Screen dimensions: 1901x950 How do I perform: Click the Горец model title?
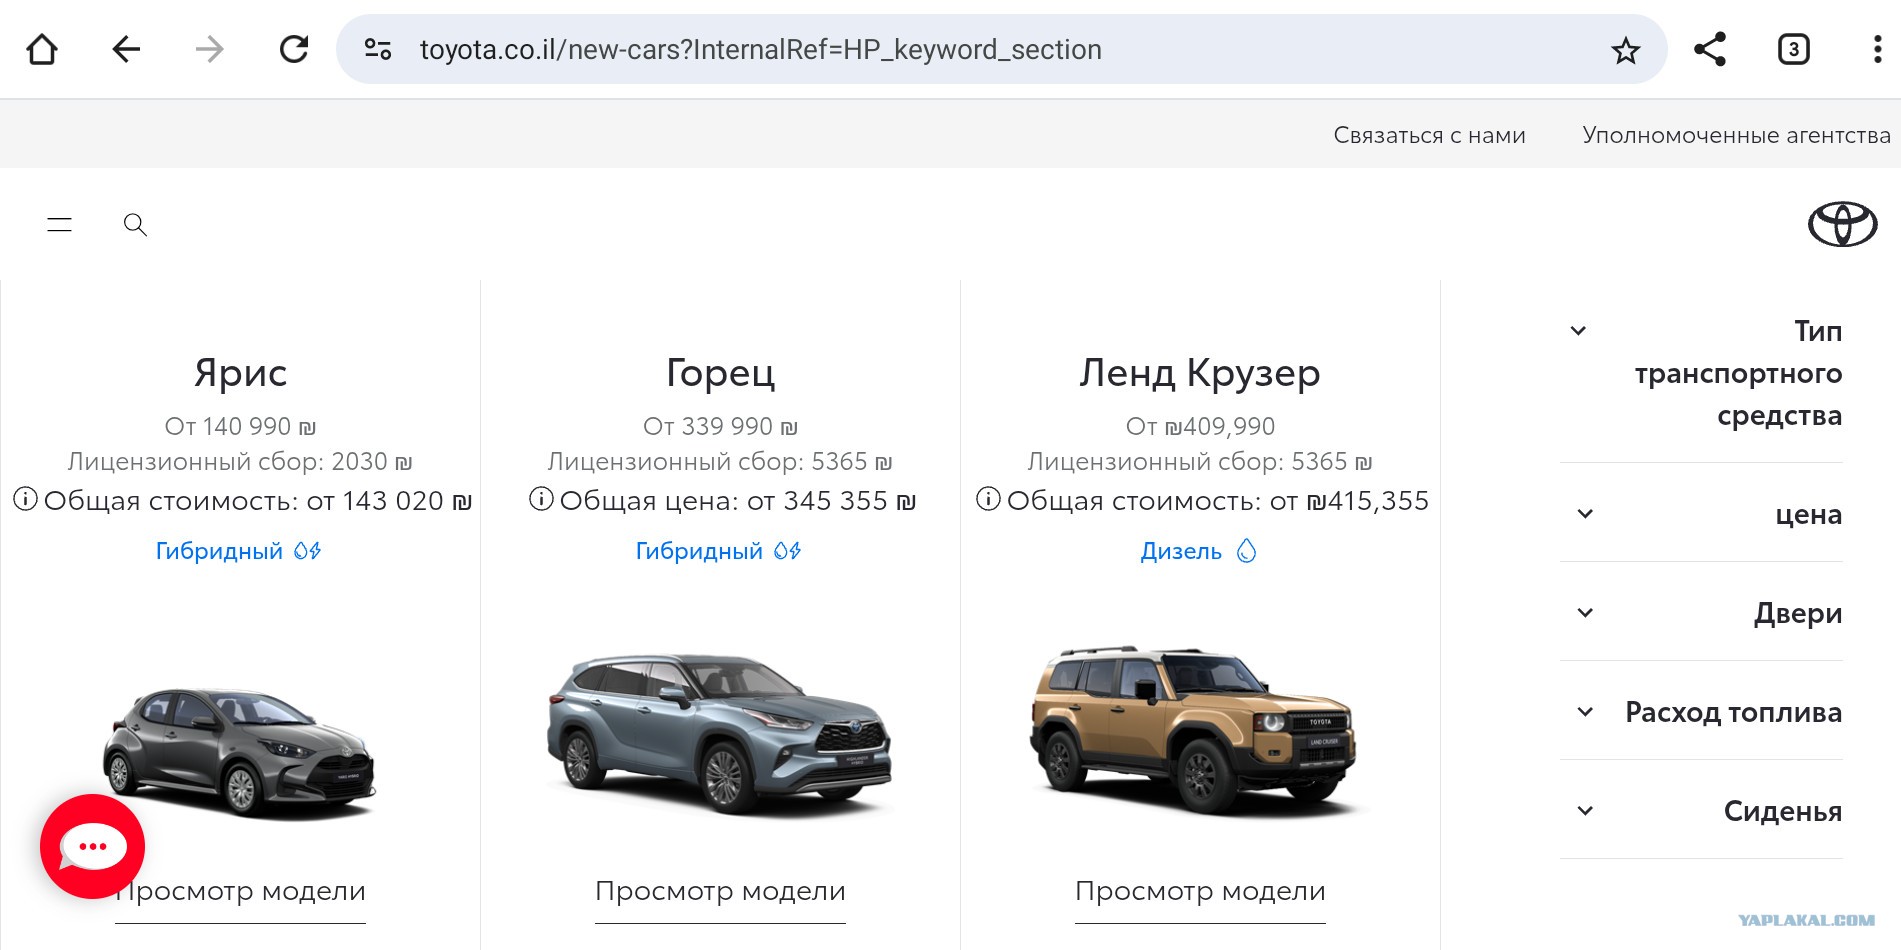pyautogui.click(x=720, y=373)
